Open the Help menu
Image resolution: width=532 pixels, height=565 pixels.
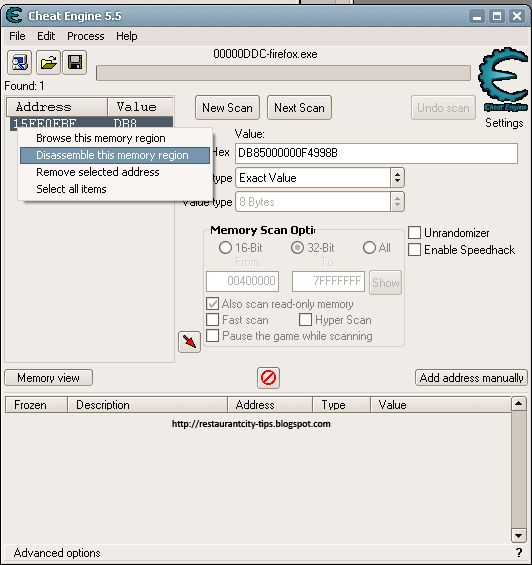tap(127, 36)
